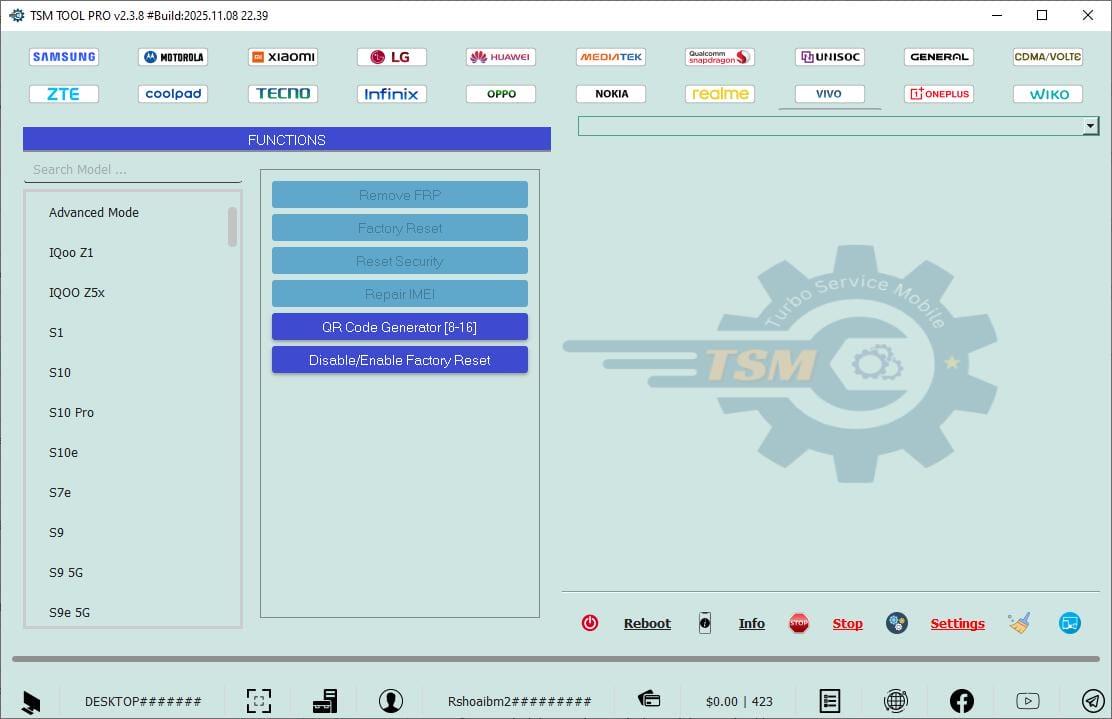Click the Search Model input field
The height and width of the screenshot is (719, 1112).
coord(130,169)
